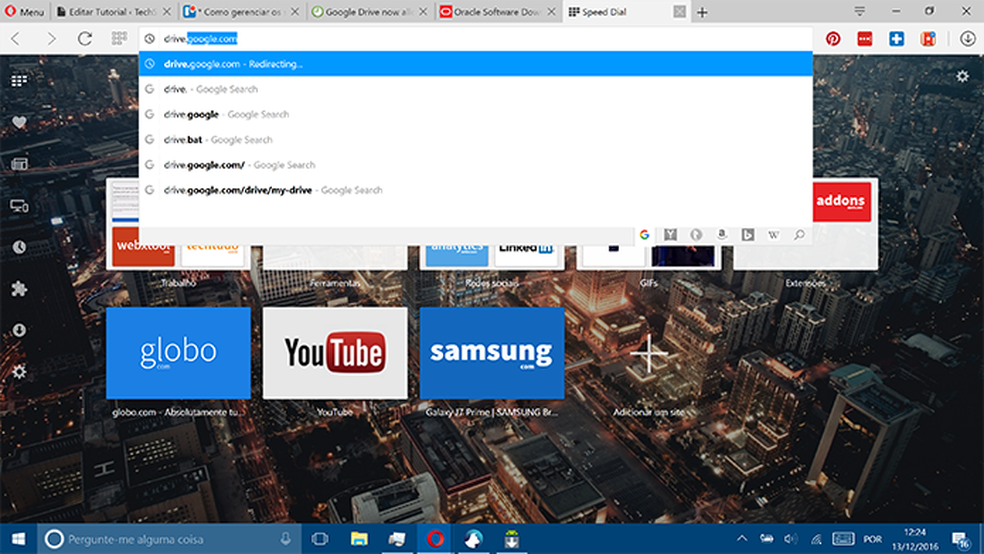Select 'drive.google.com/' search suggestion

pos(476,164)
